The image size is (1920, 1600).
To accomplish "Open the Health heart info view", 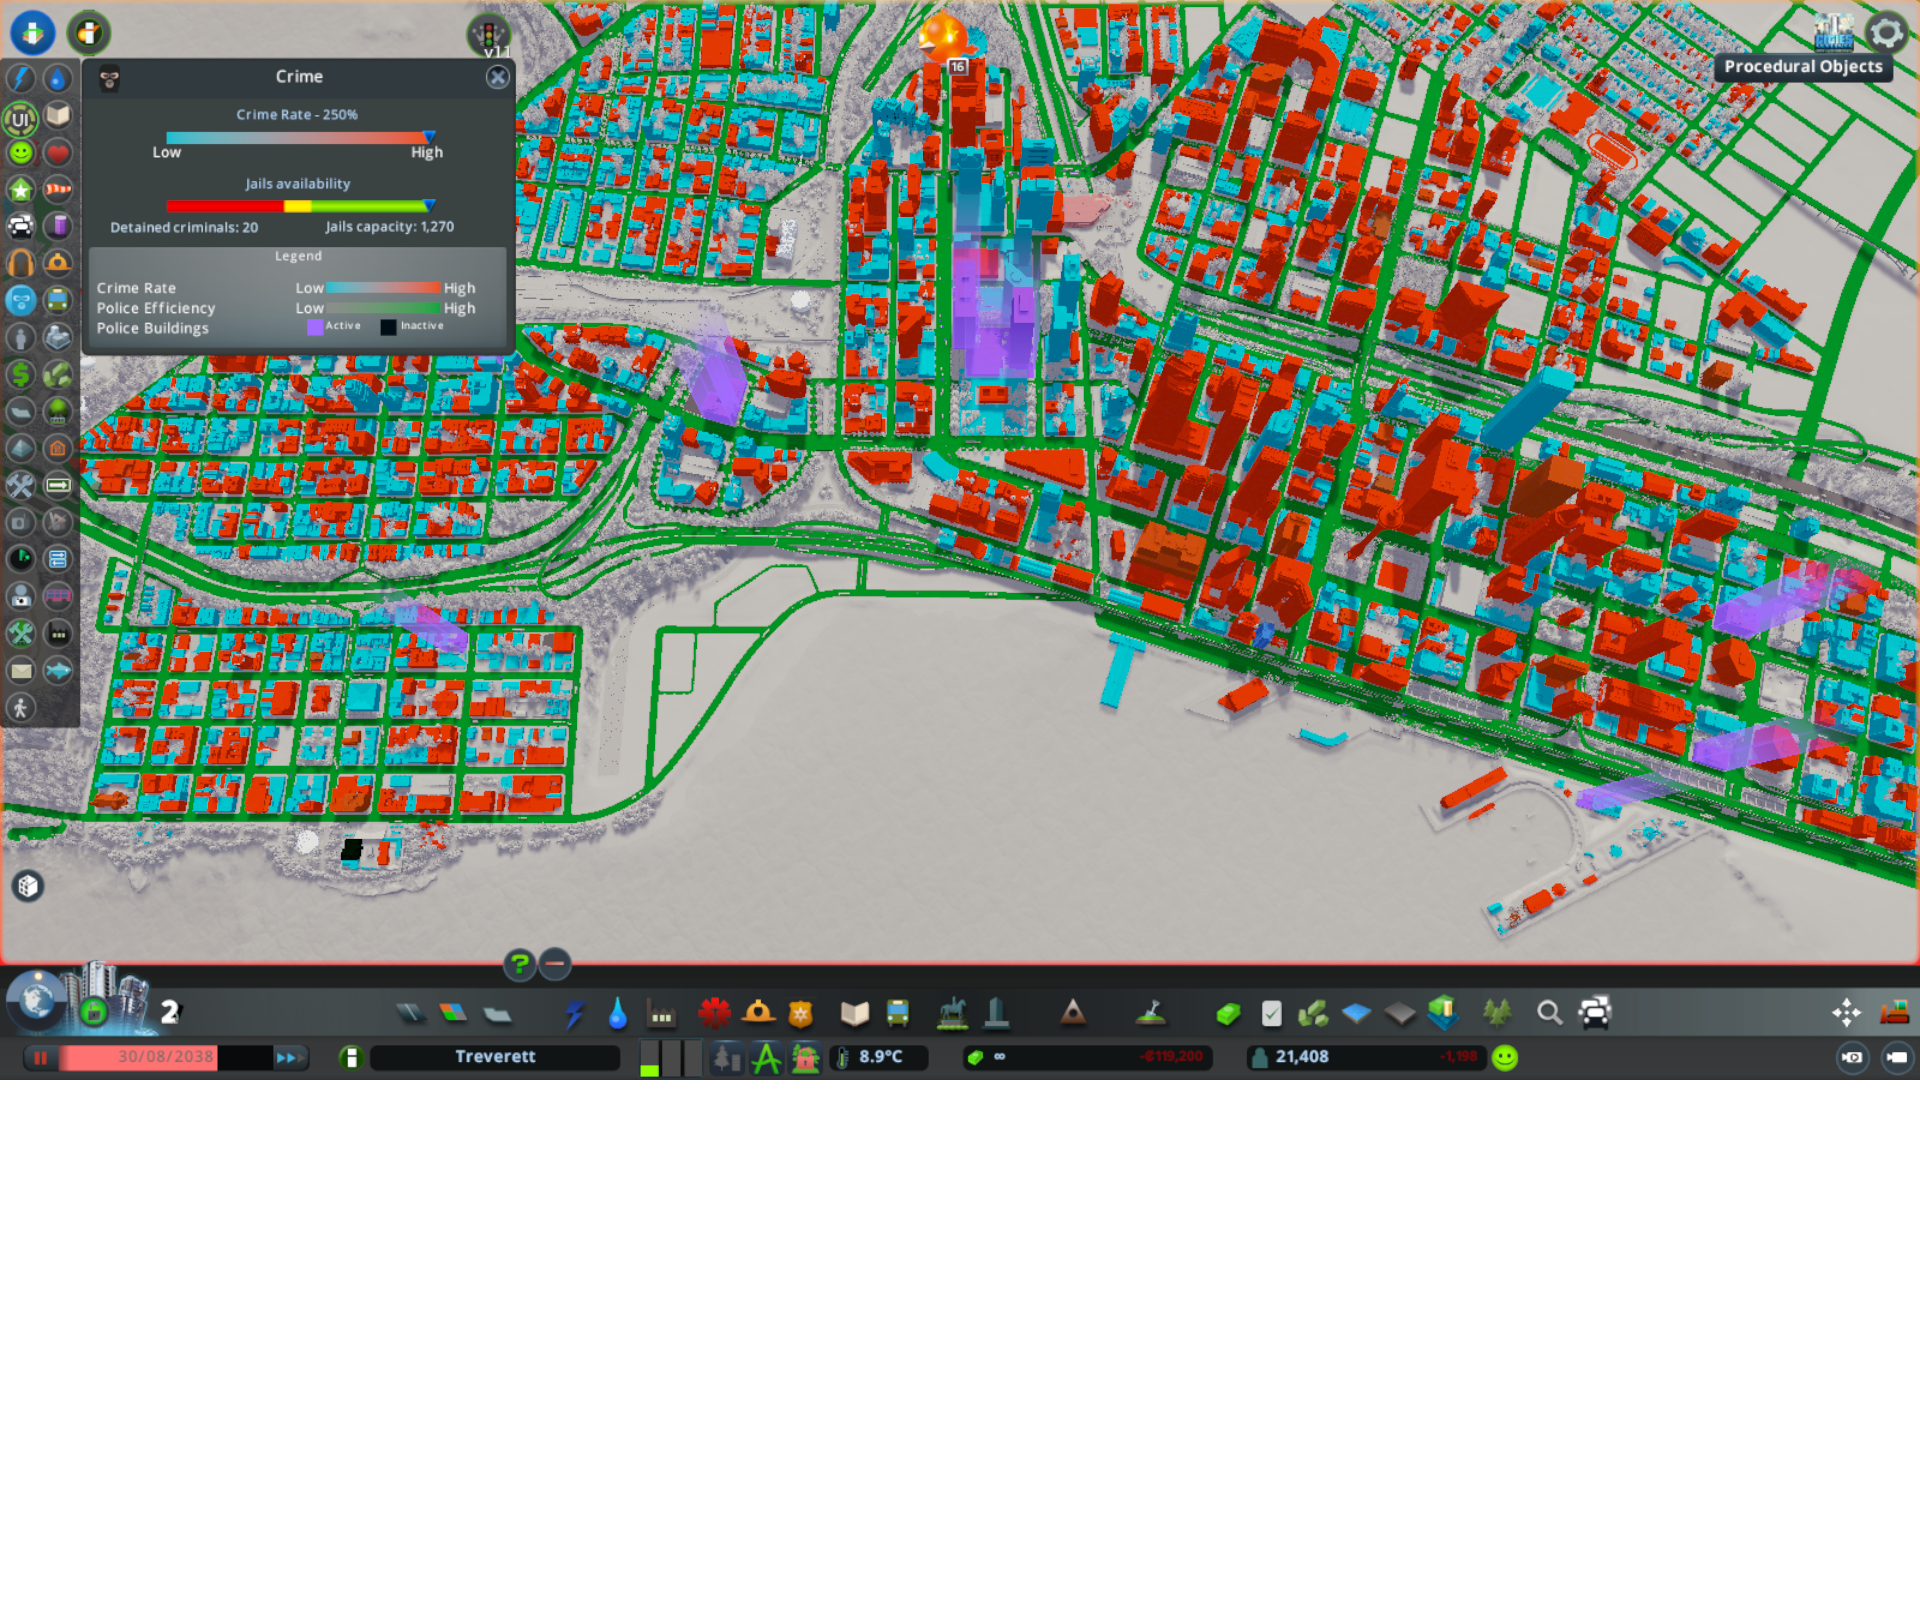I will pyautogui.click(x=57, y=152).
